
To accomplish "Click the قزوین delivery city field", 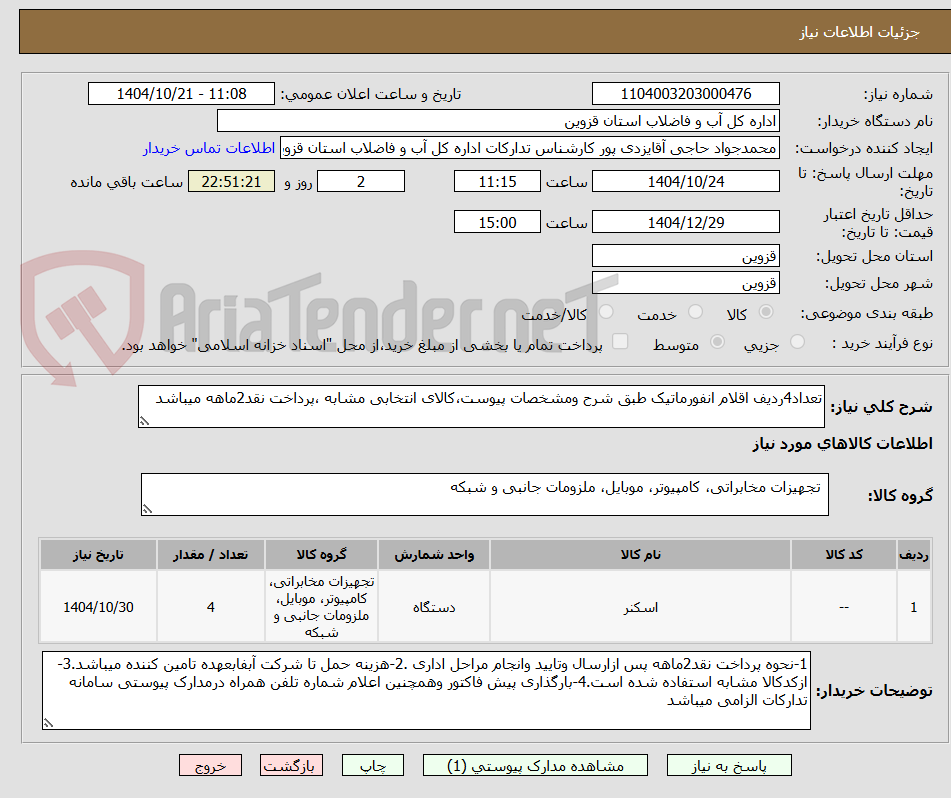I will point(686,282).
